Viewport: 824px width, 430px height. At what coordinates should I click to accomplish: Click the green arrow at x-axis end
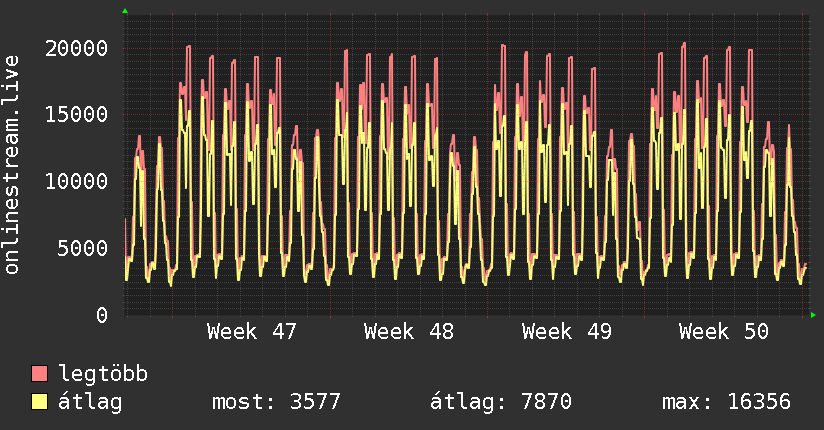(813, 315)
